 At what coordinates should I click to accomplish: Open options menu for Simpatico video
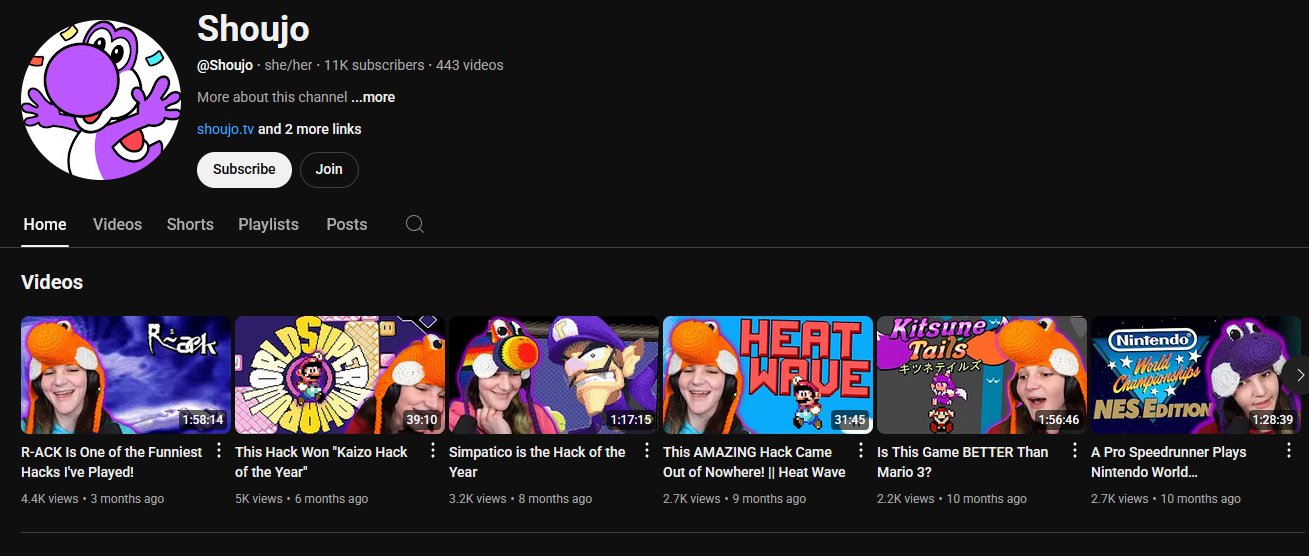click(647, 451)
